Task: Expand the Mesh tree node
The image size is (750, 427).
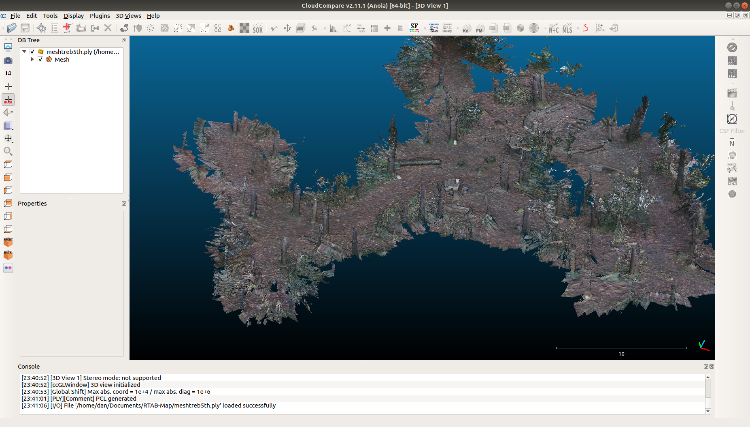Action: pyautogui.click(x=32, y=59)
